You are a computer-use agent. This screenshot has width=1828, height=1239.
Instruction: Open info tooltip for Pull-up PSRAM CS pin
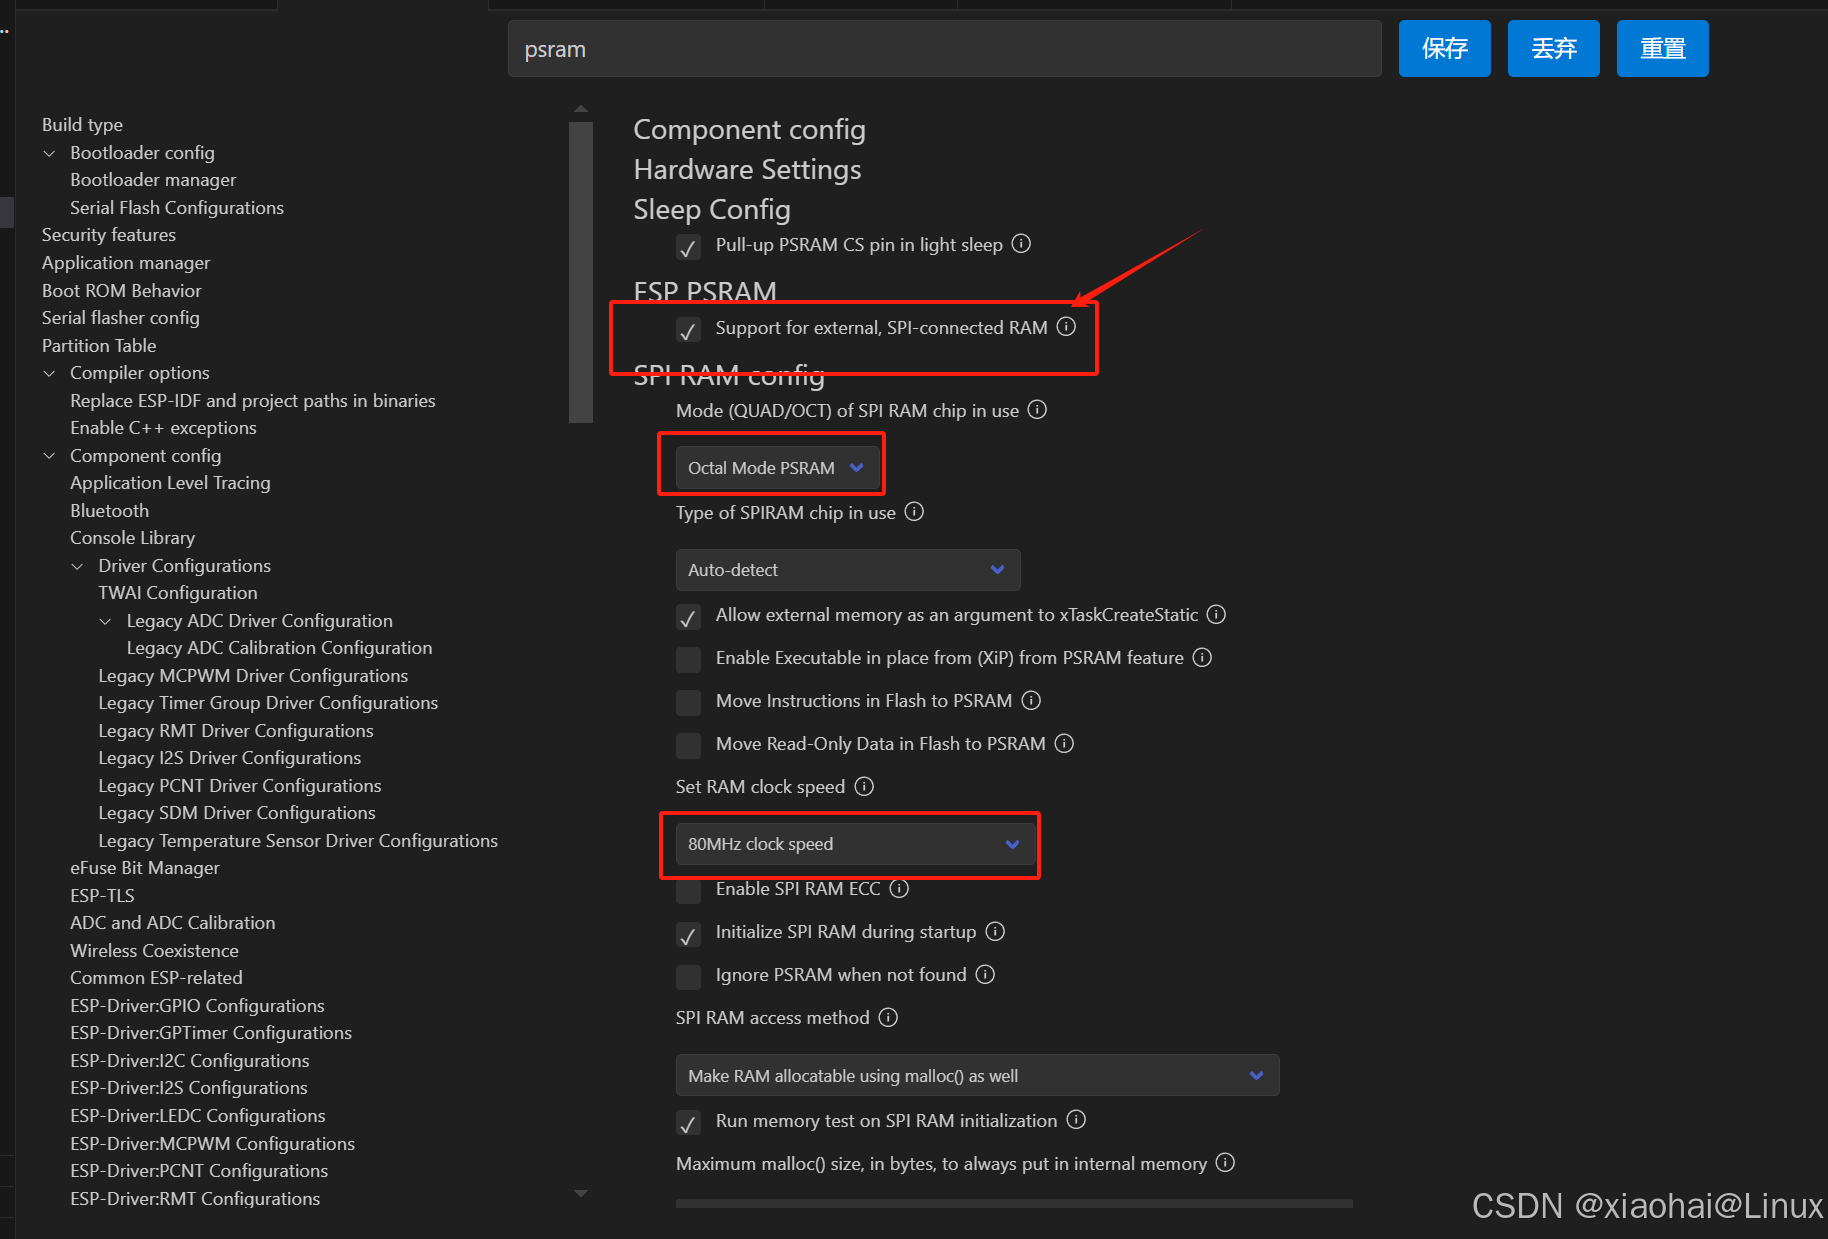[x=1021, y=243]
